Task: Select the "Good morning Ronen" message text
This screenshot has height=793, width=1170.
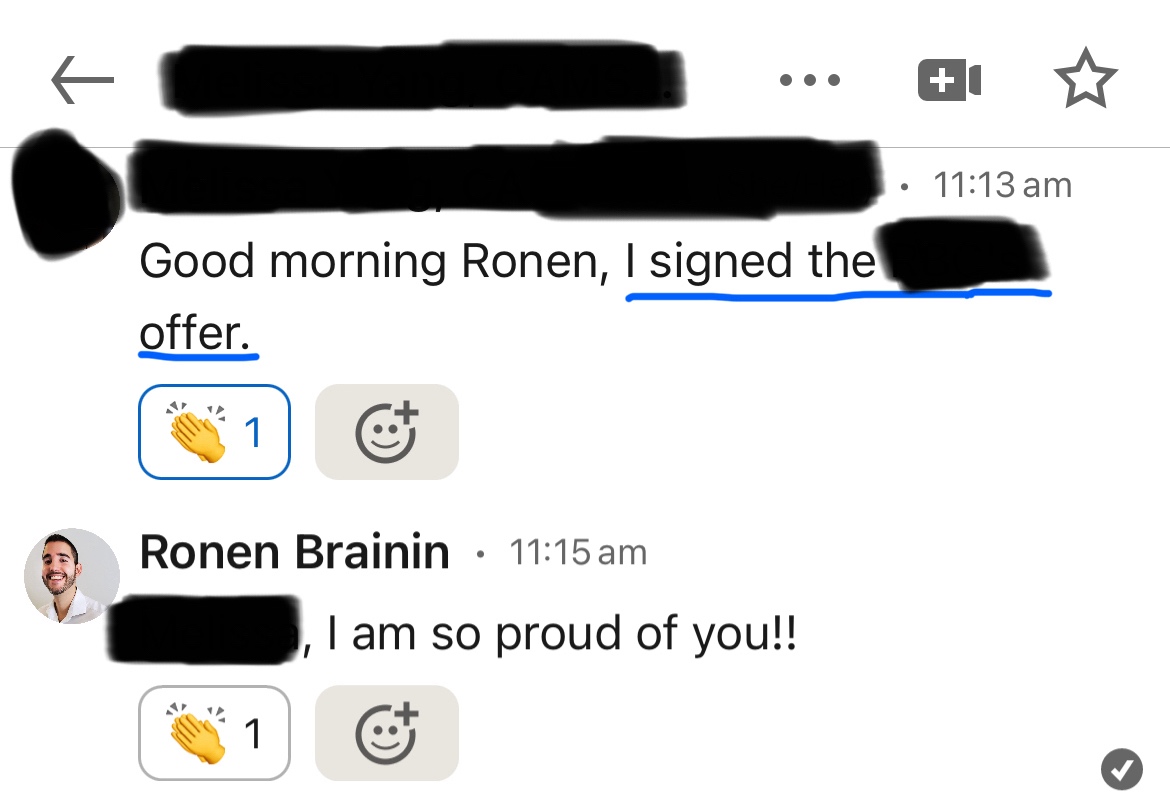Action: click(x=370, y=262)
